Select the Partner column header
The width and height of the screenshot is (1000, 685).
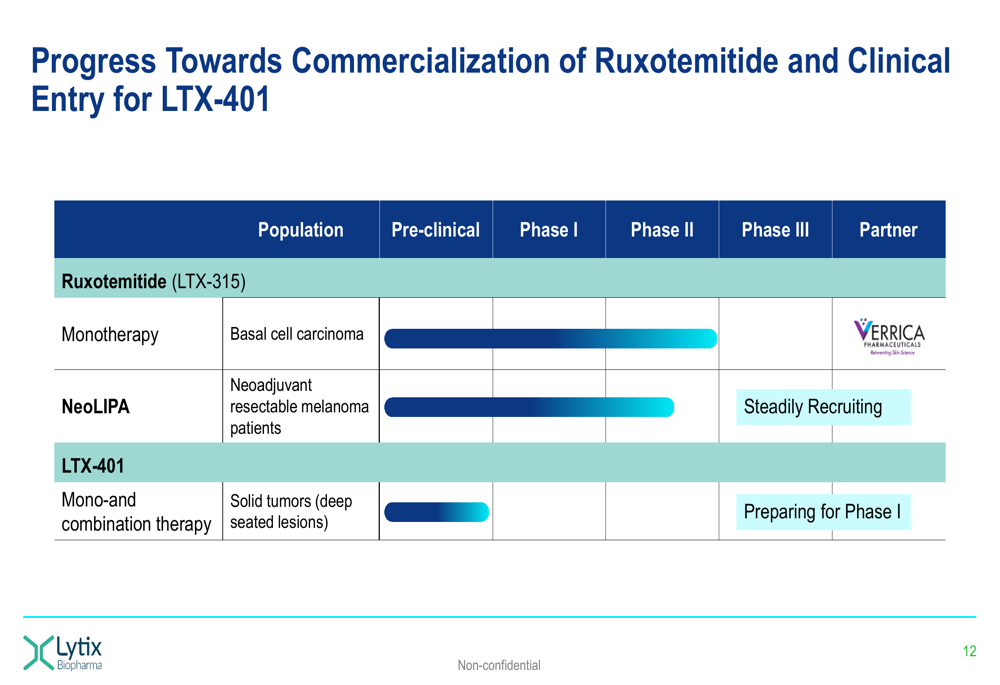(x=888, y=230)
